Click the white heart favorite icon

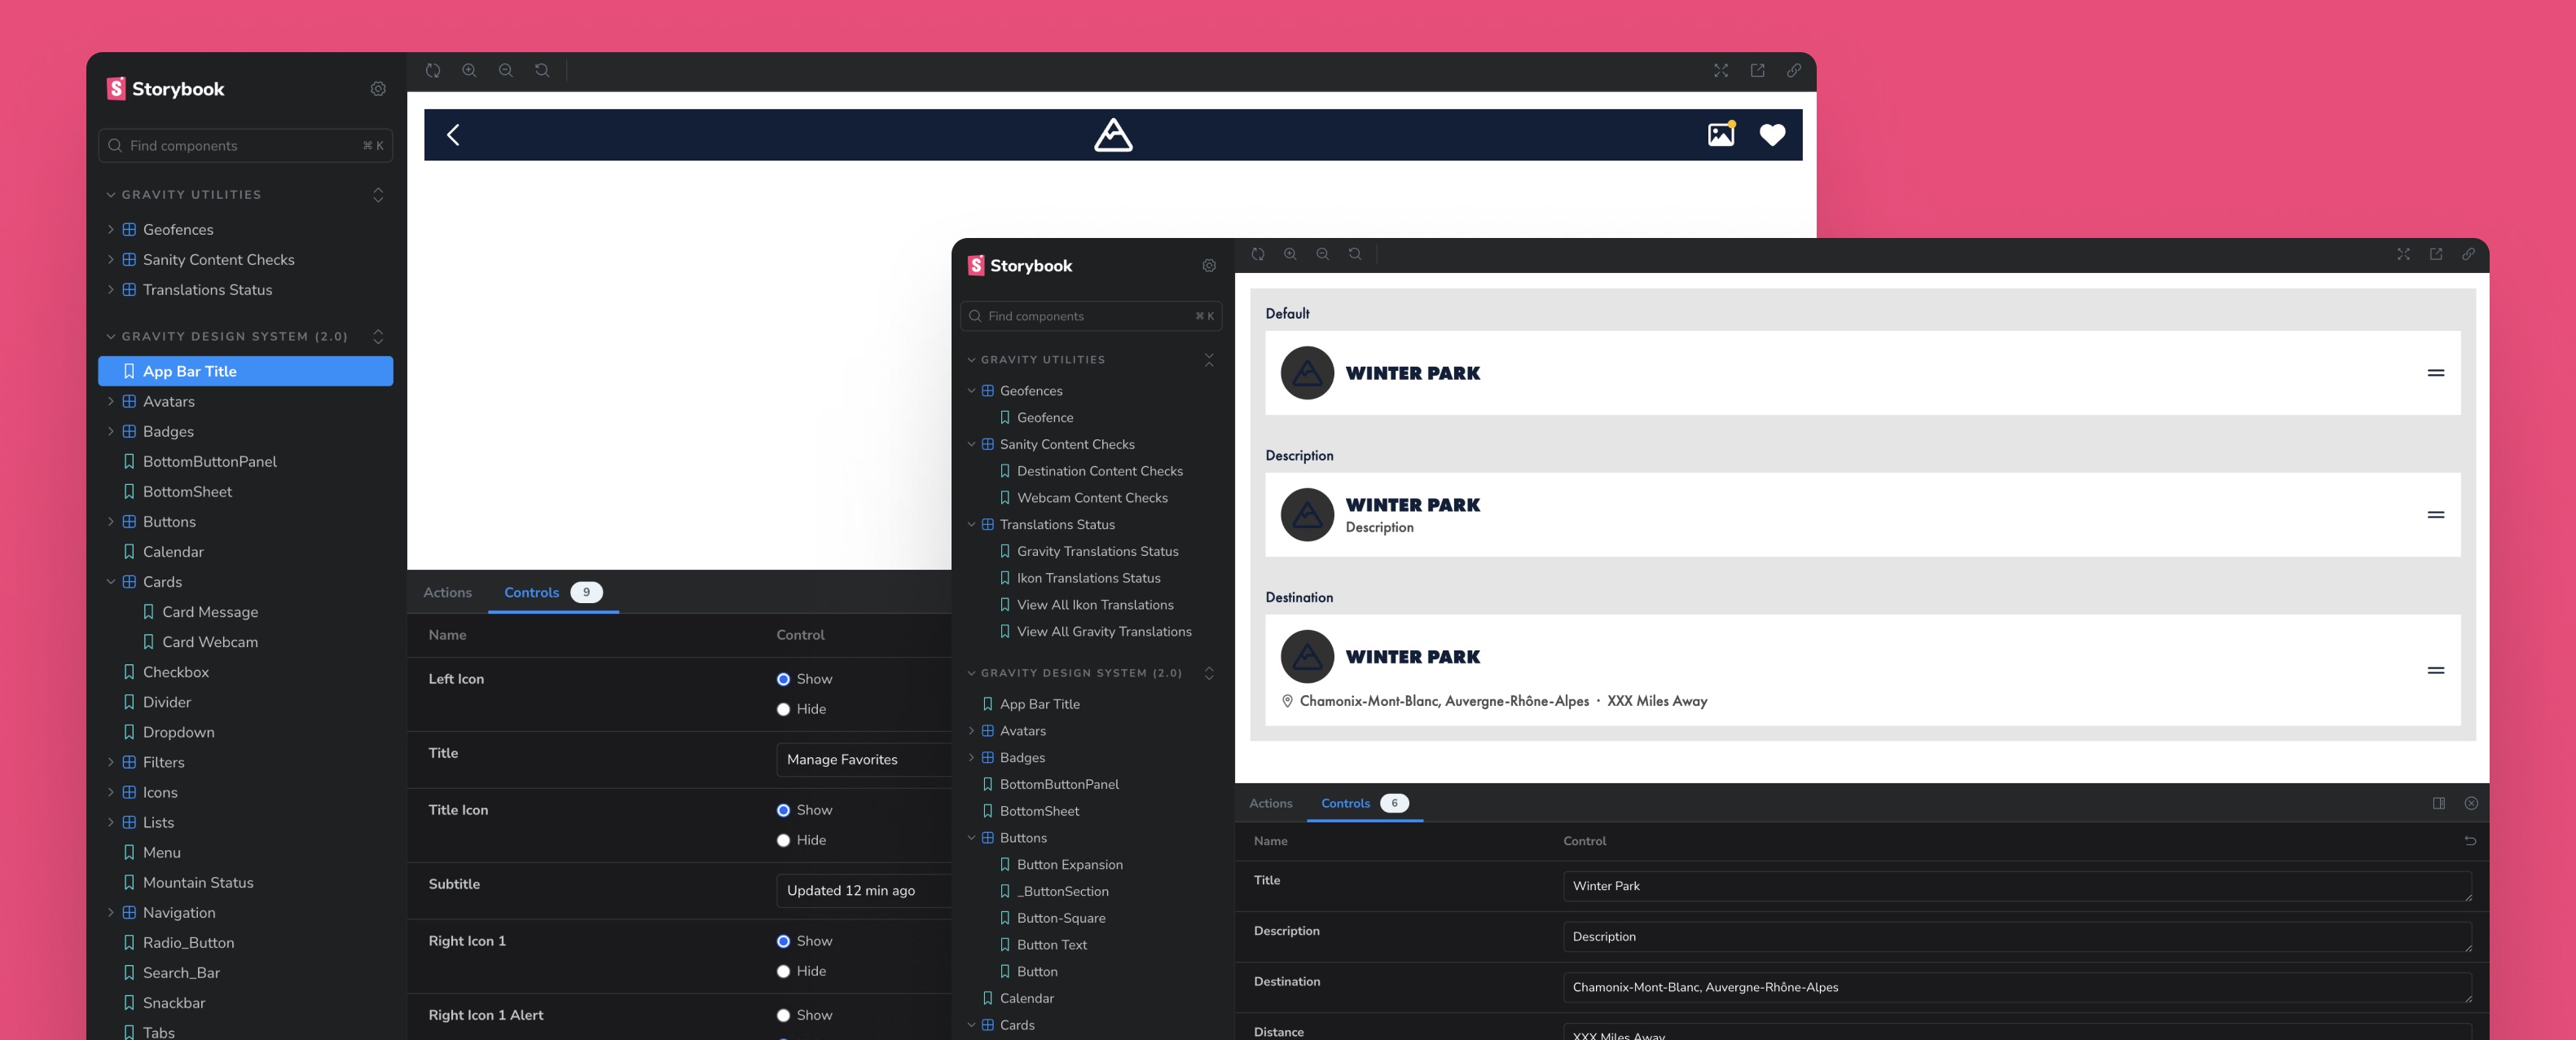(1772, 135)
